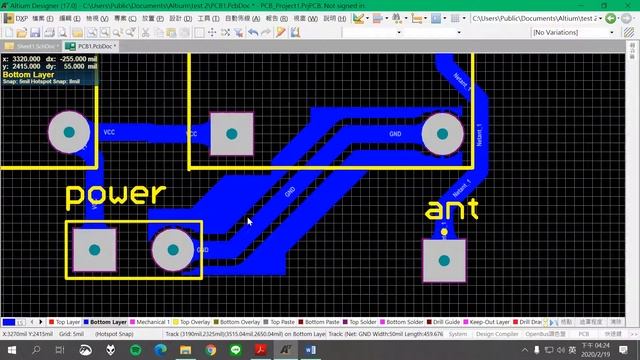Select the Bottom Layer tab
Viewport: 640px width, 360px height.
pos(105,322)
